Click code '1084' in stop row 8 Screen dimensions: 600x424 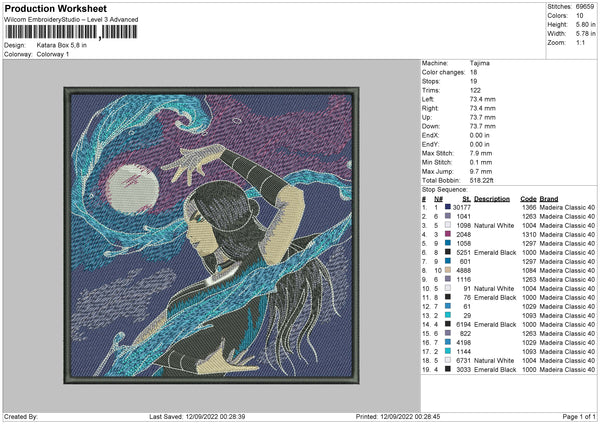tap(529, 271)
